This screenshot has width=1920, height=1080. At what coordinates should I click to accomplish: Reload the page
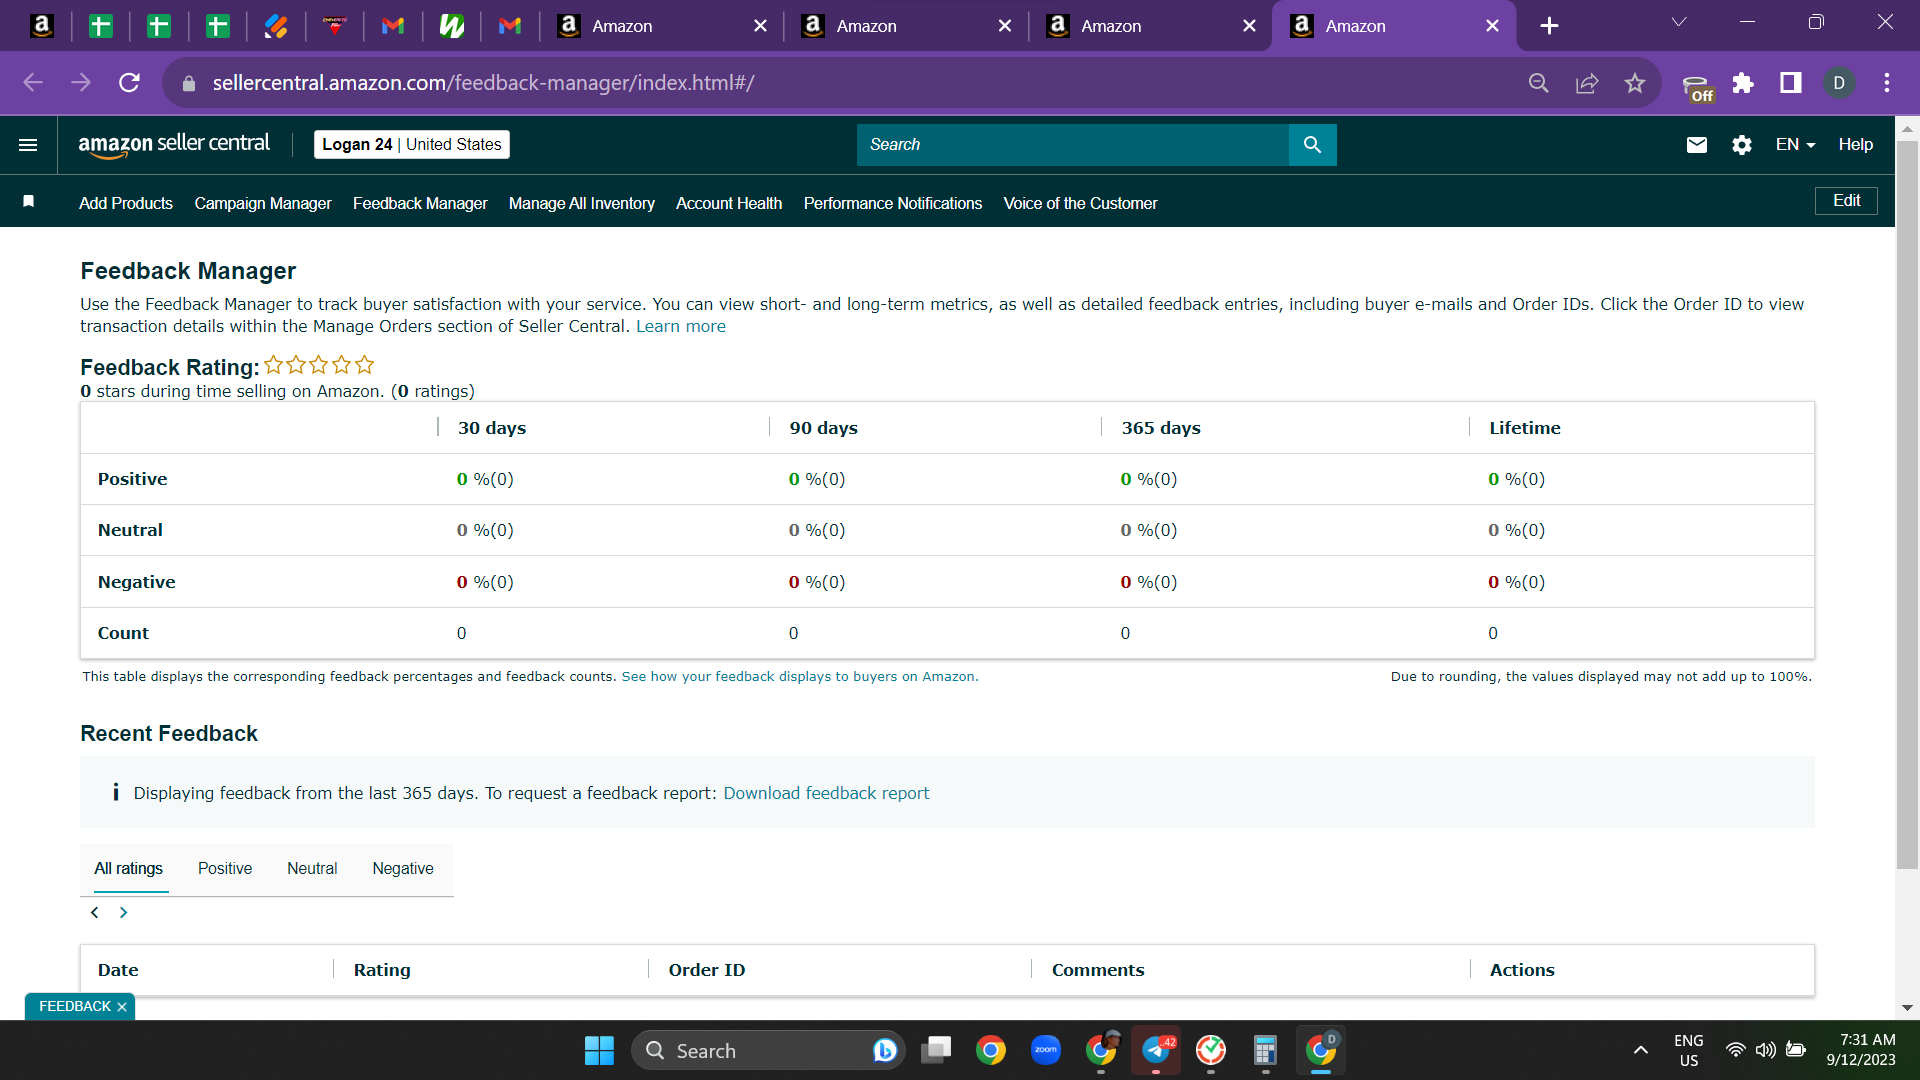tap(129, 83)
